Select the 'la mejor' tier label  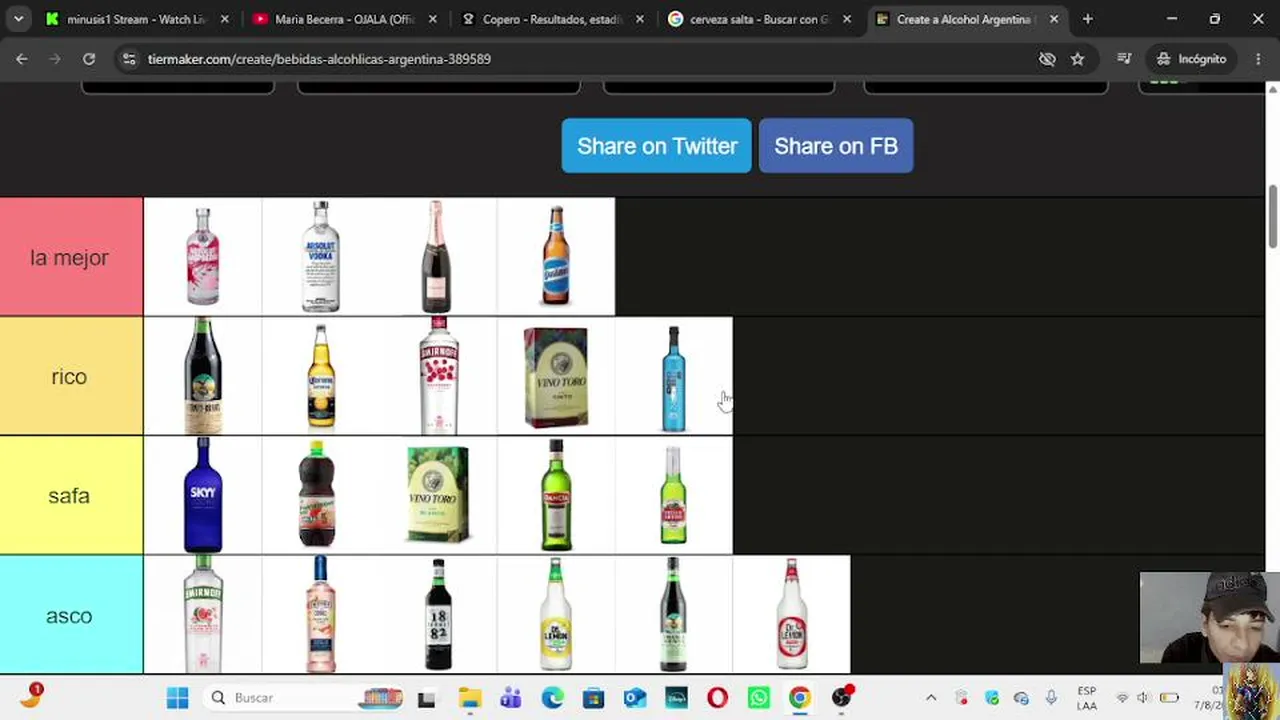[x=69, y=257]
